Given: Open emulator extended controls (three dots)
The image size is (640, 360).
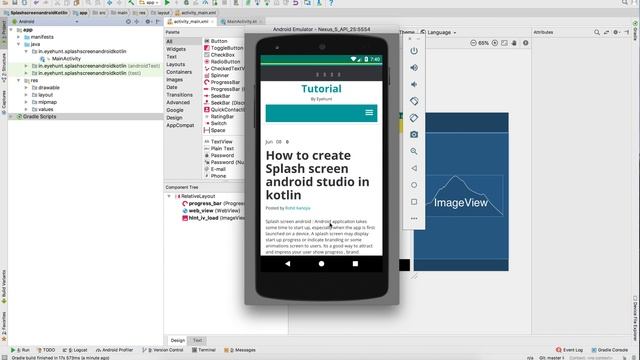Looking at the screenshot, I should point(414,218).
